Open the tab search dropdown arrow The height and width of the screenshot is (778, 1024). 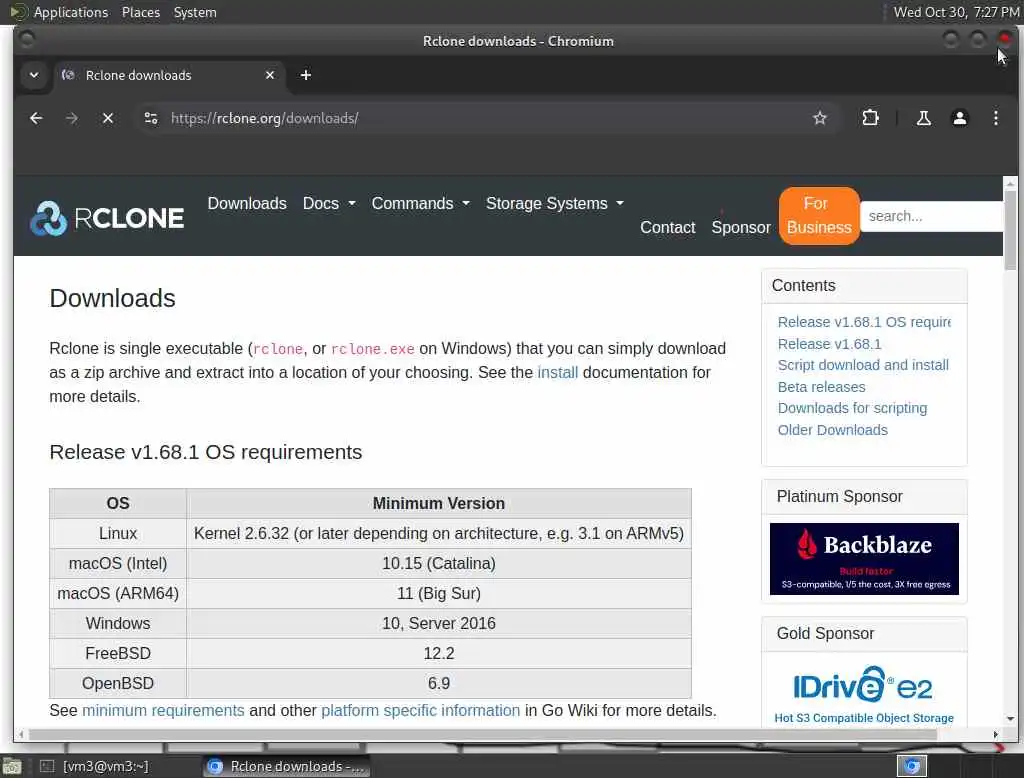(34, 75)
